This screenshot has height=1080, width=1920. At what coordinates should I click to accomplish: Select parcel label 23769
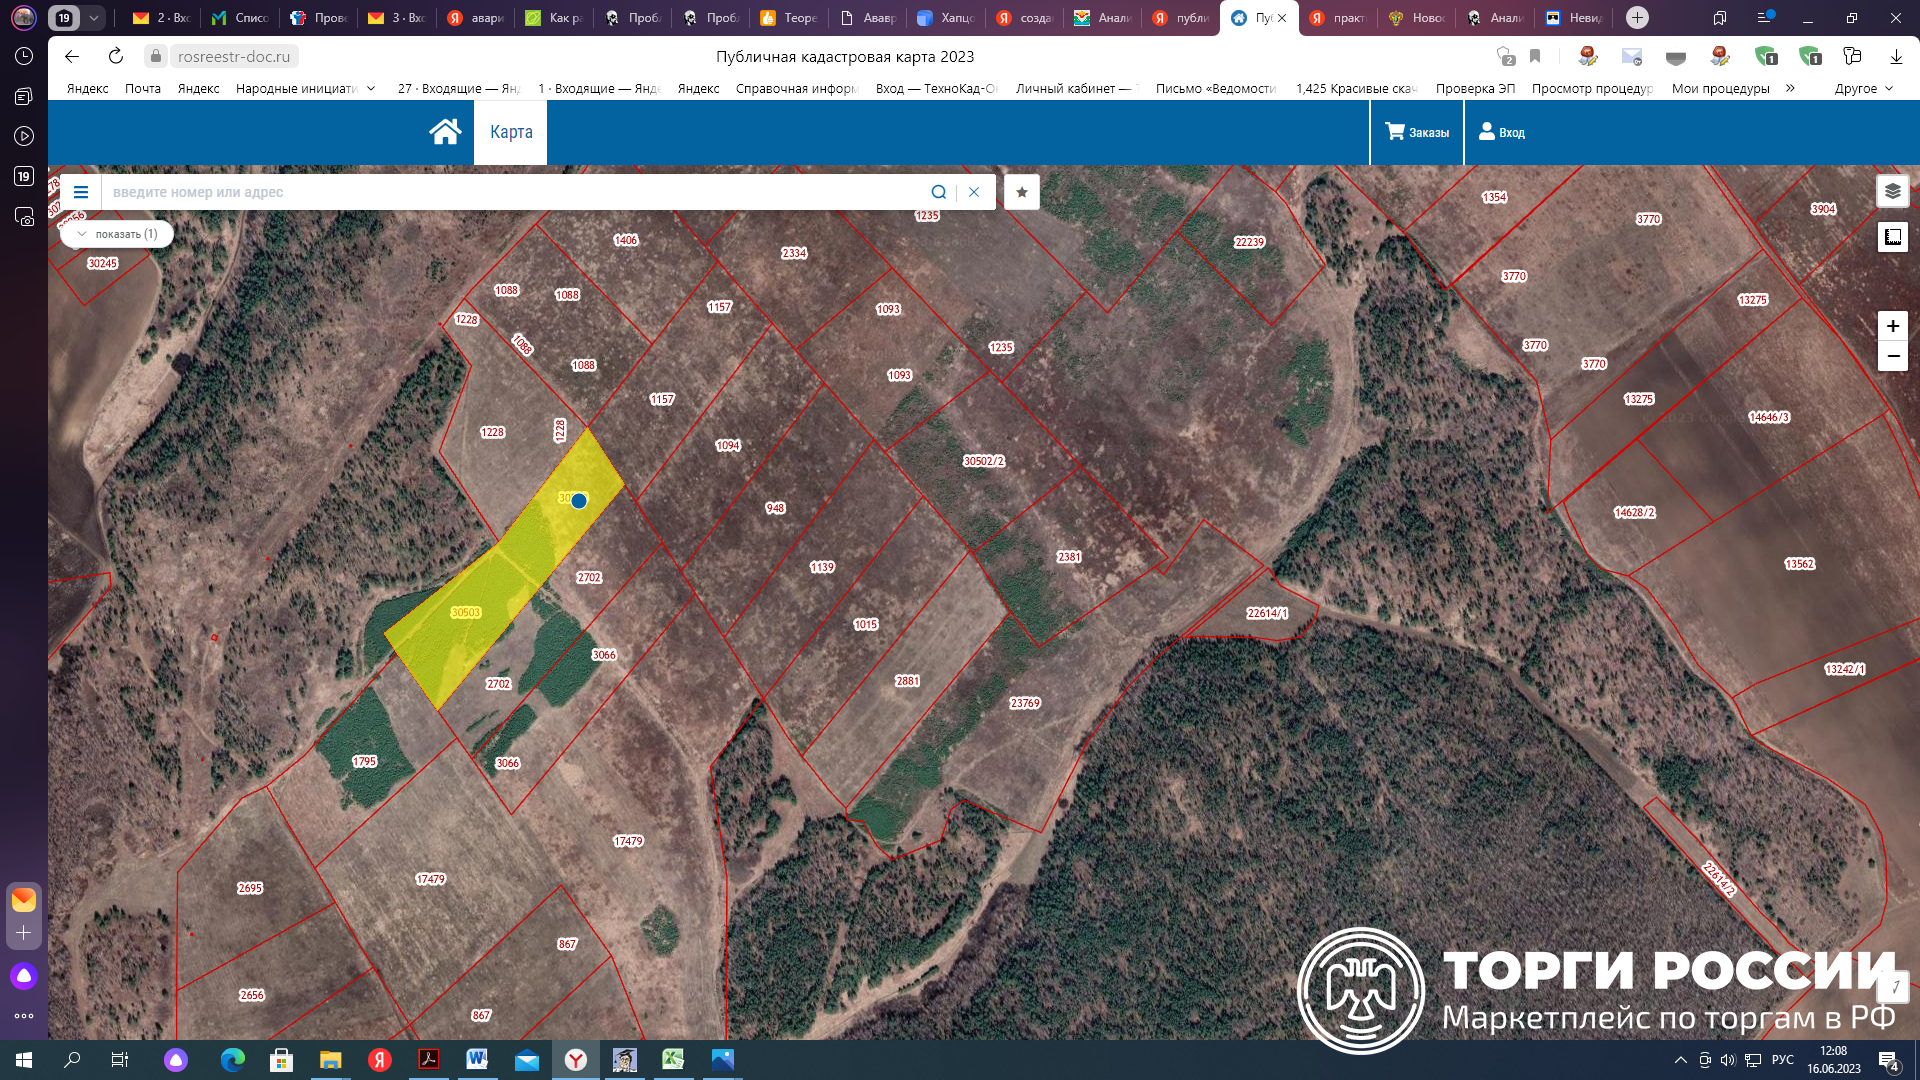pyautogui.click(x=1025, y=703)
